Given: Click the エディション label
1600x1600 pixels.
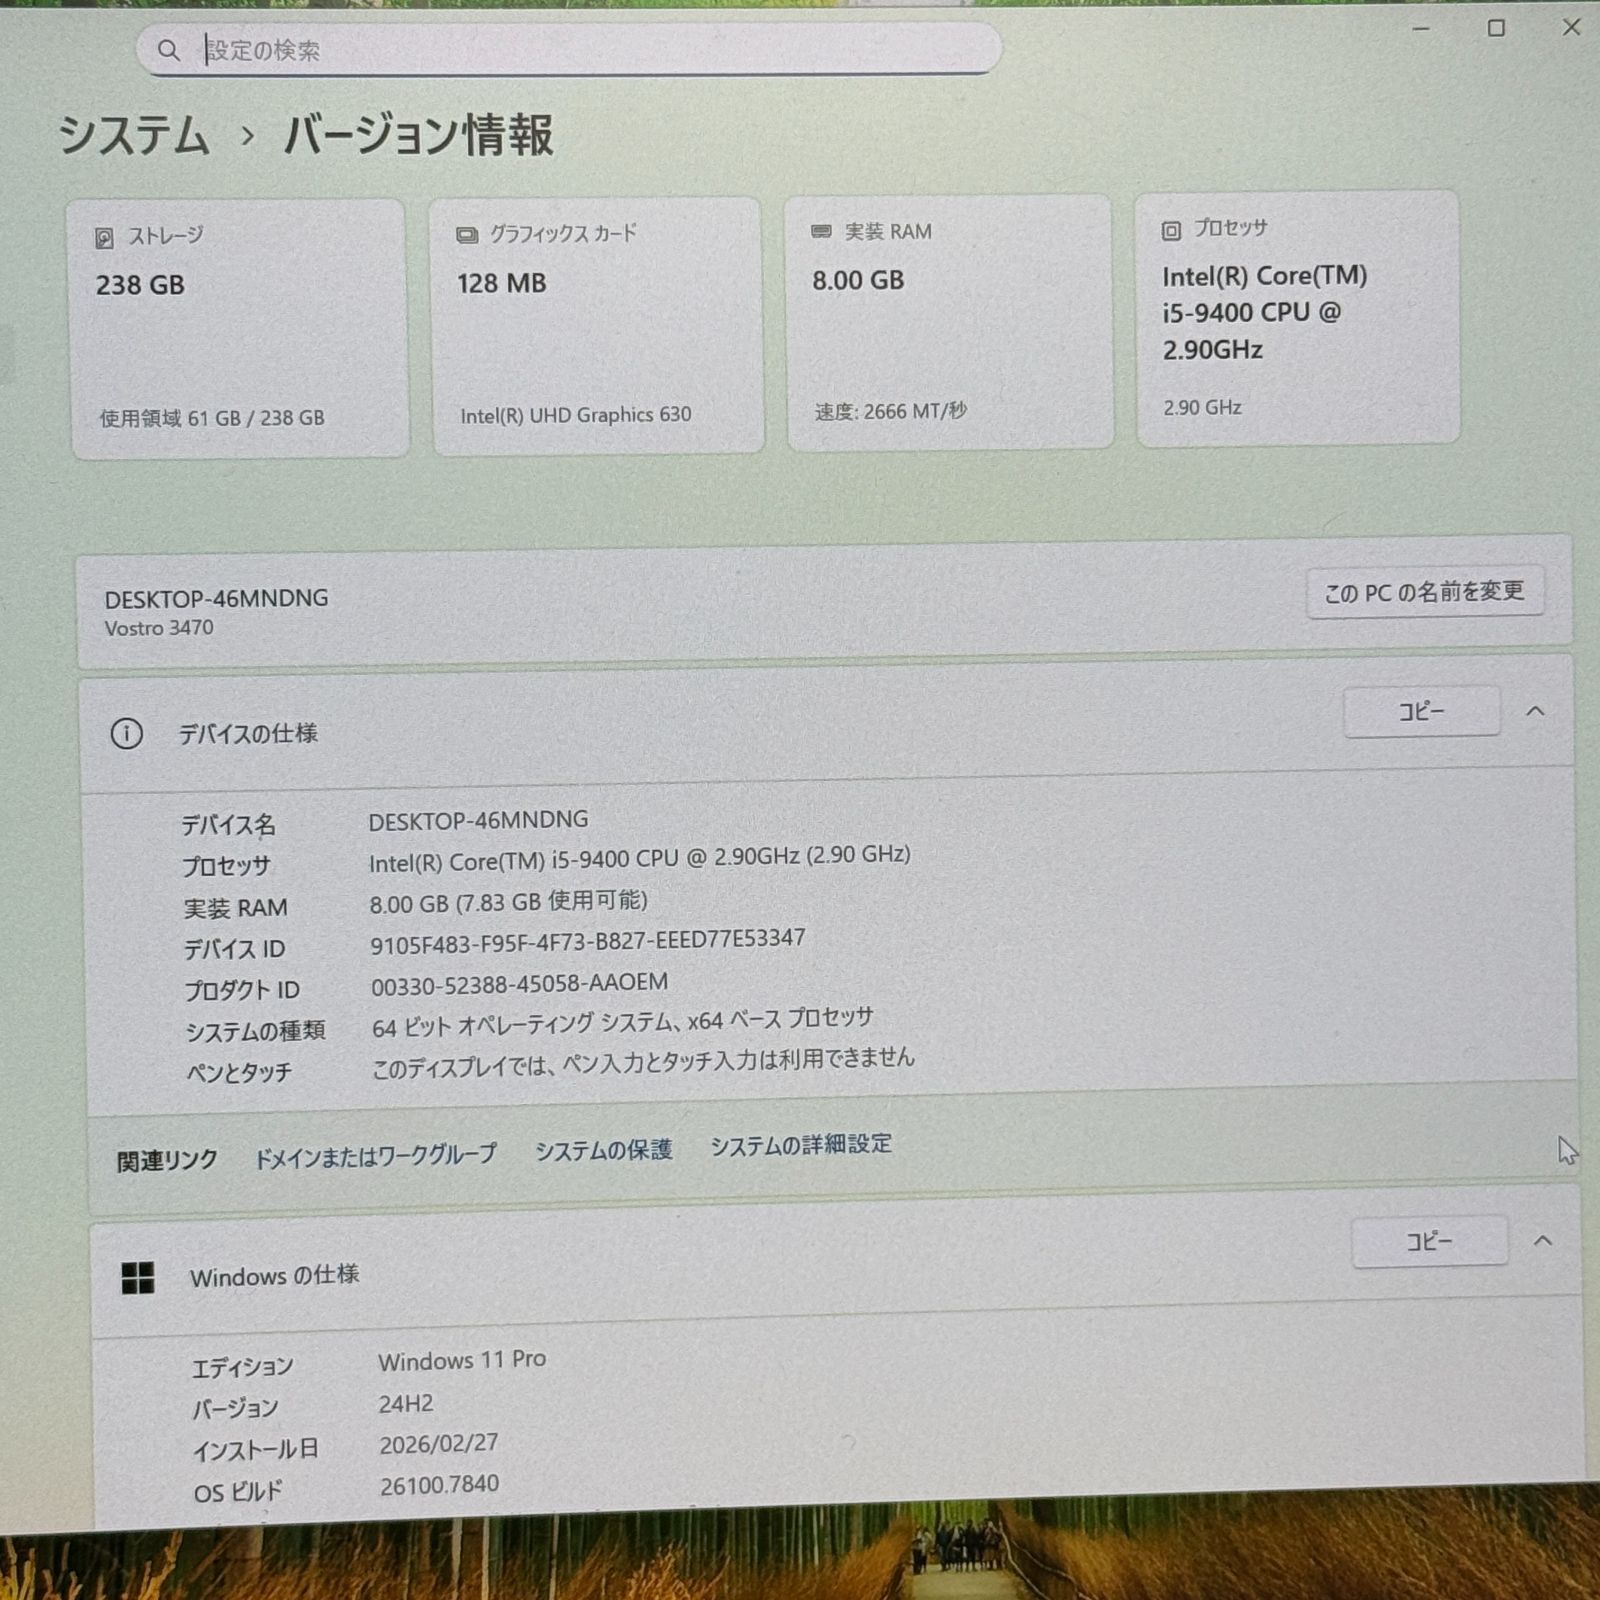Looking at the screenshot, I should point(242,1367).
